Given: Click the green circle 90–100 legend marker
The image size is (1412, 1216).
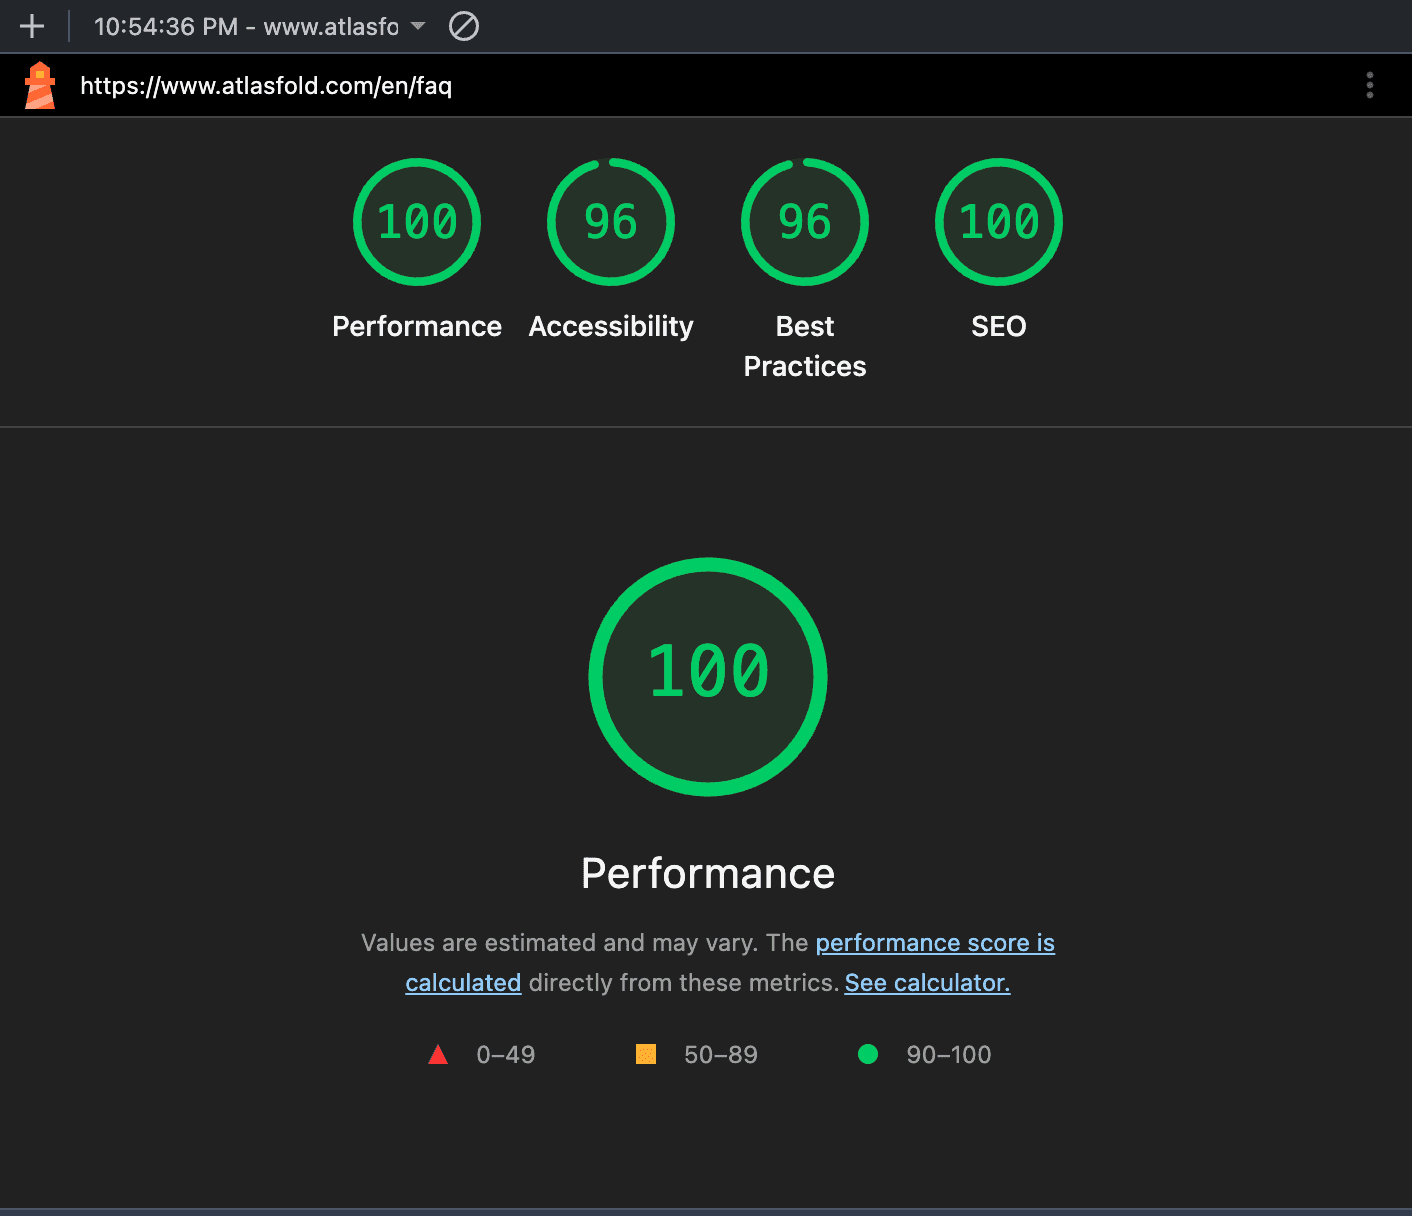Looking at the screenshot, I should (x=868, y=1054).
